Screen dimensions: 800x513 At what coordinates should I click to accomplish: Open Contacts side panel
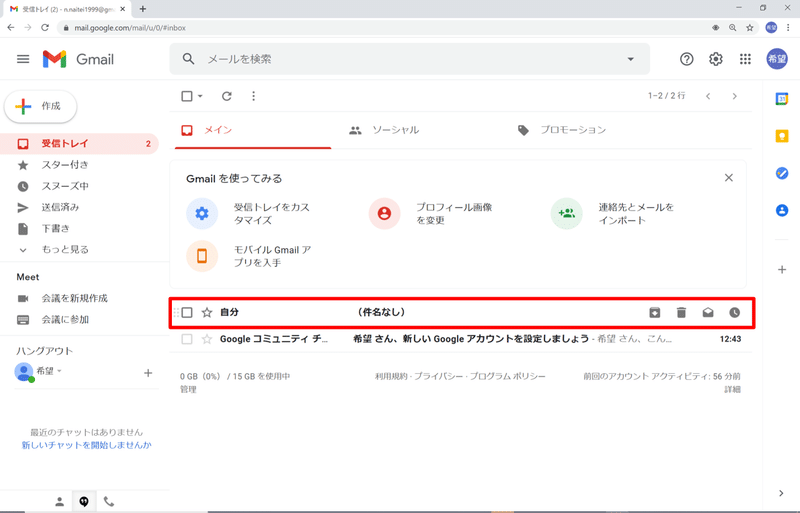point(782,210)
